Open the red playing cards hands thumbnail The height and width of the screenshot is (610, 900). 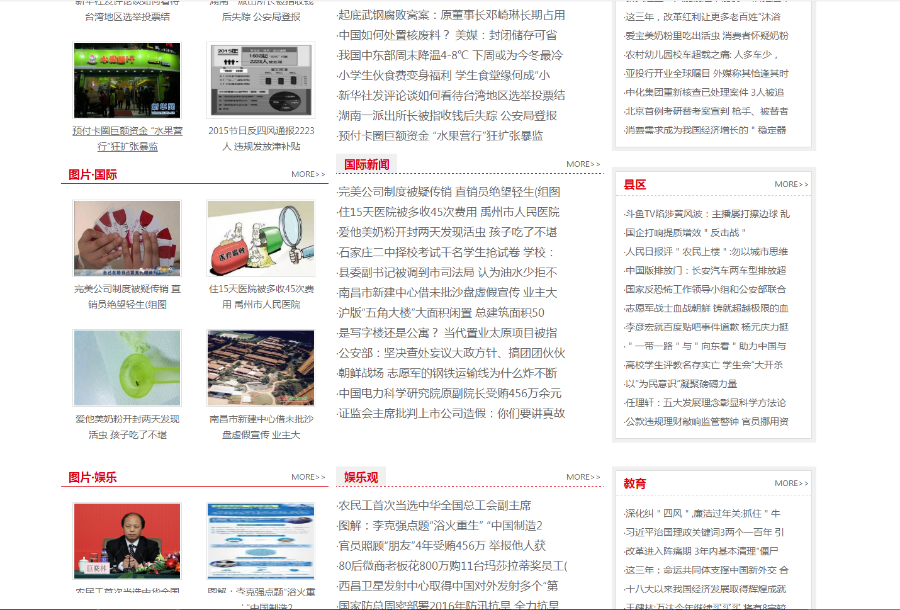127,238
